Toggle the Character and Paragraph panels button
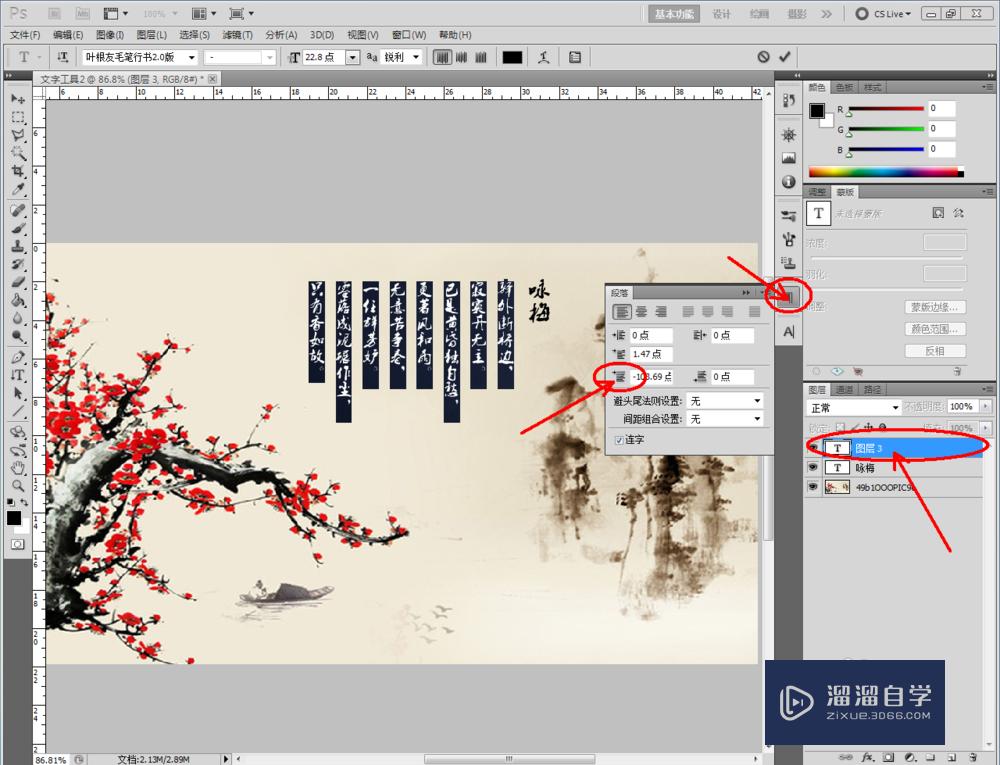 [x=575, y=57]
